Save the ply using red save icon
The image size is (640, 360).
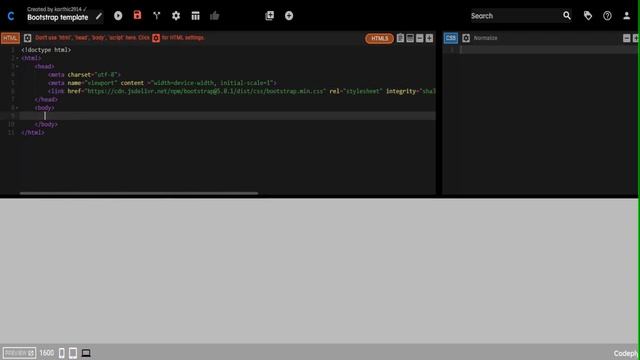click(x=137, y=15)
